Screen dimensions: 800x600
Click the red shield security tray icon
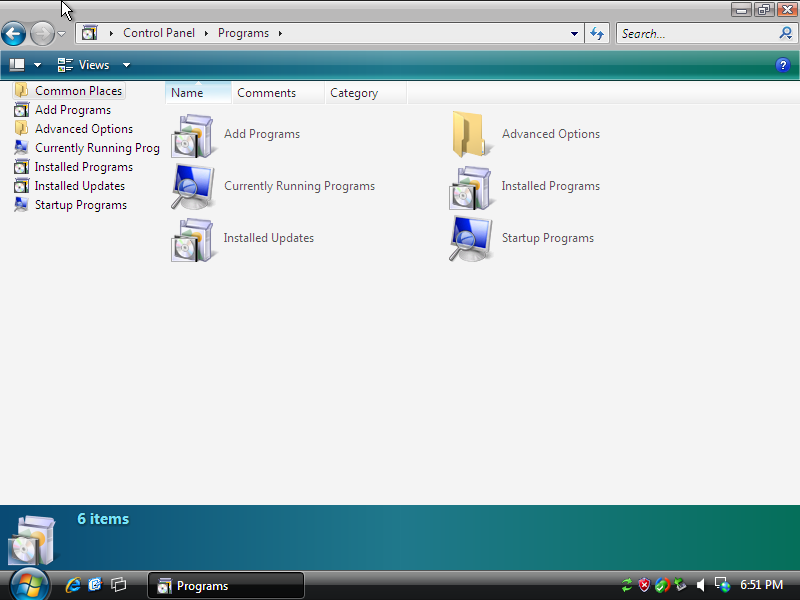[x=644, y=585]
